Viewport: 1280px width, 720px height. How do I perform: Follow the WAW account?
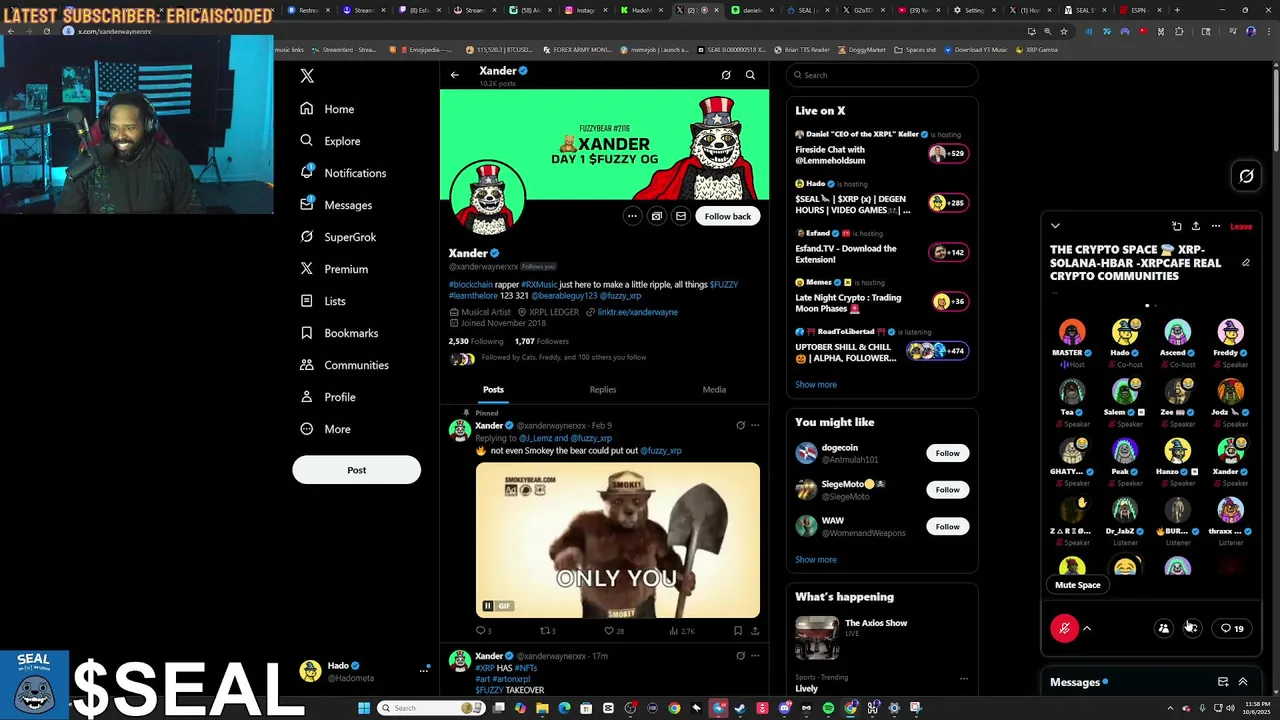pyautogui.click(x=947, y=526)
